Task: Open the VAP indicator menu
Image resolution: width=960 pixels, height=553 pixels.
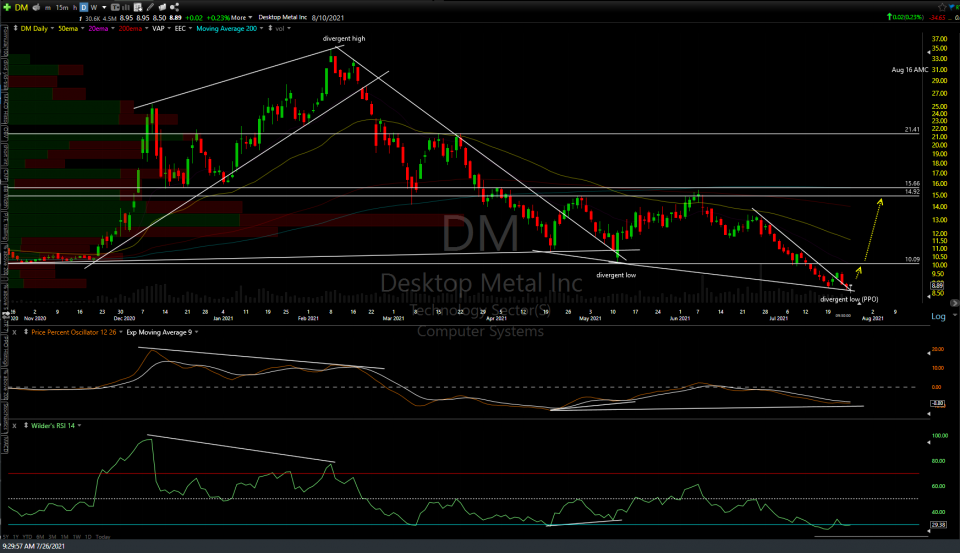Action: [162, 28]
